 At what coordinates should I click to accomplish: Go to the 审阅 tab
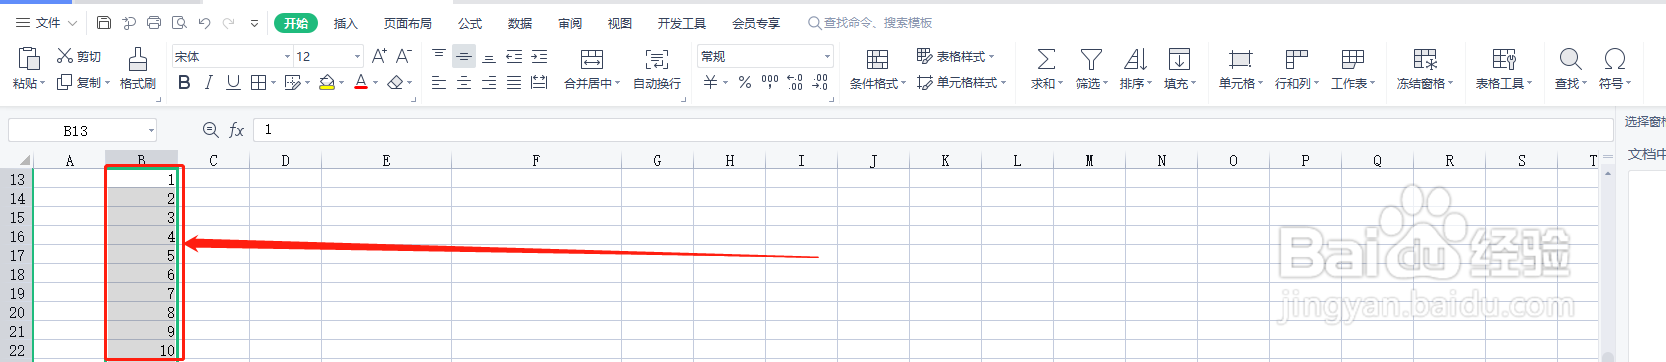click(570, 23)
